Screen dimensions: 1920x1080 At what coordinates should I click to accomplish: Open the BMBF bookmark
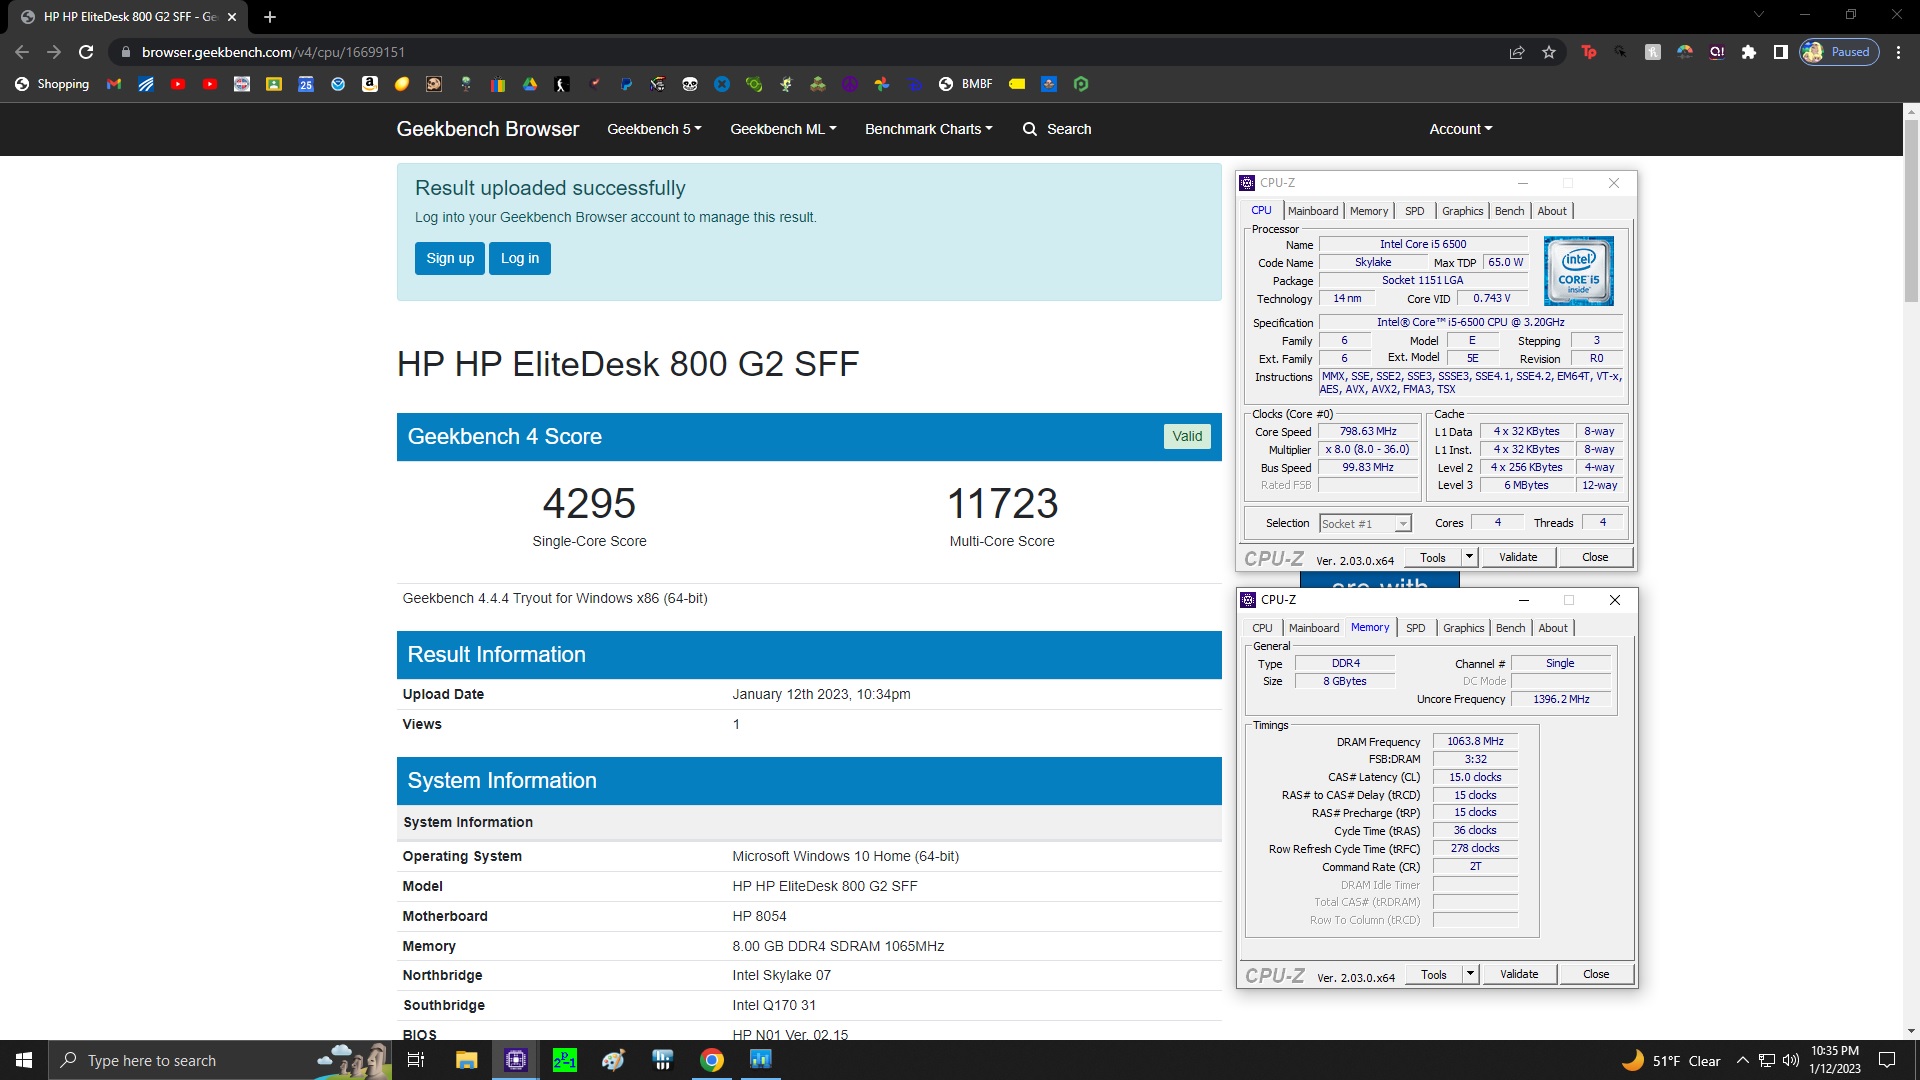coord(966,84)
